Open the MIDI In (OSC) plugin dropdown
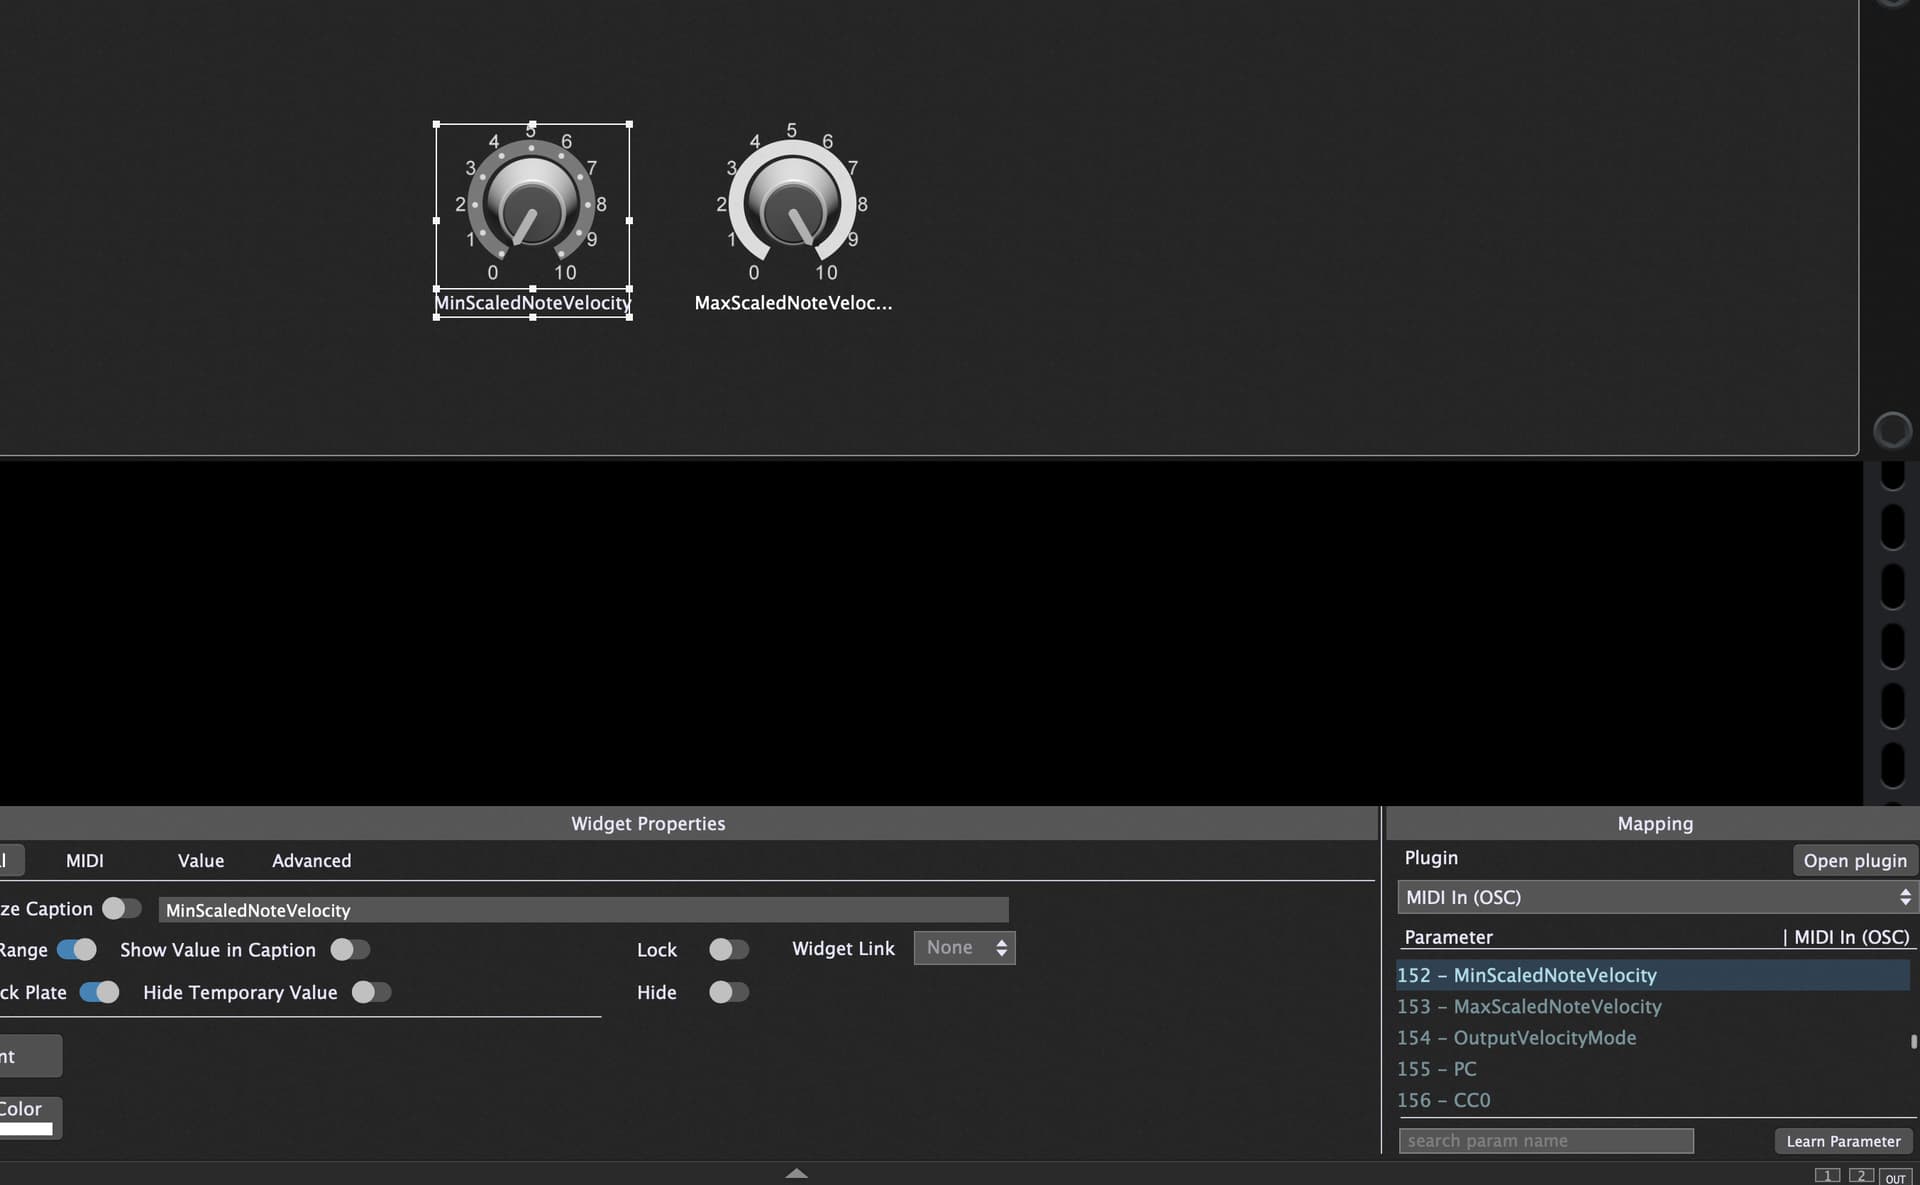This screenshot has height=1185, width=1920. tap(1657, 897)
